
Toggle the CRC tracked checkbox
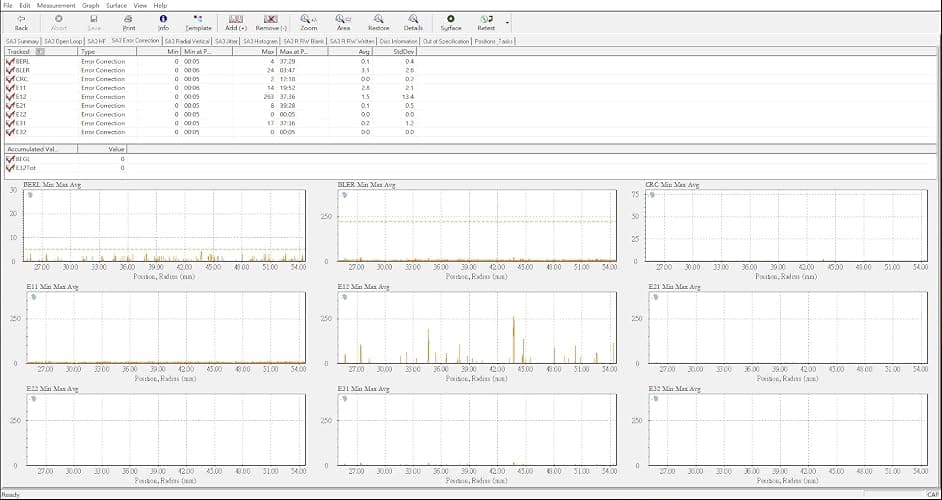(10, 79)
